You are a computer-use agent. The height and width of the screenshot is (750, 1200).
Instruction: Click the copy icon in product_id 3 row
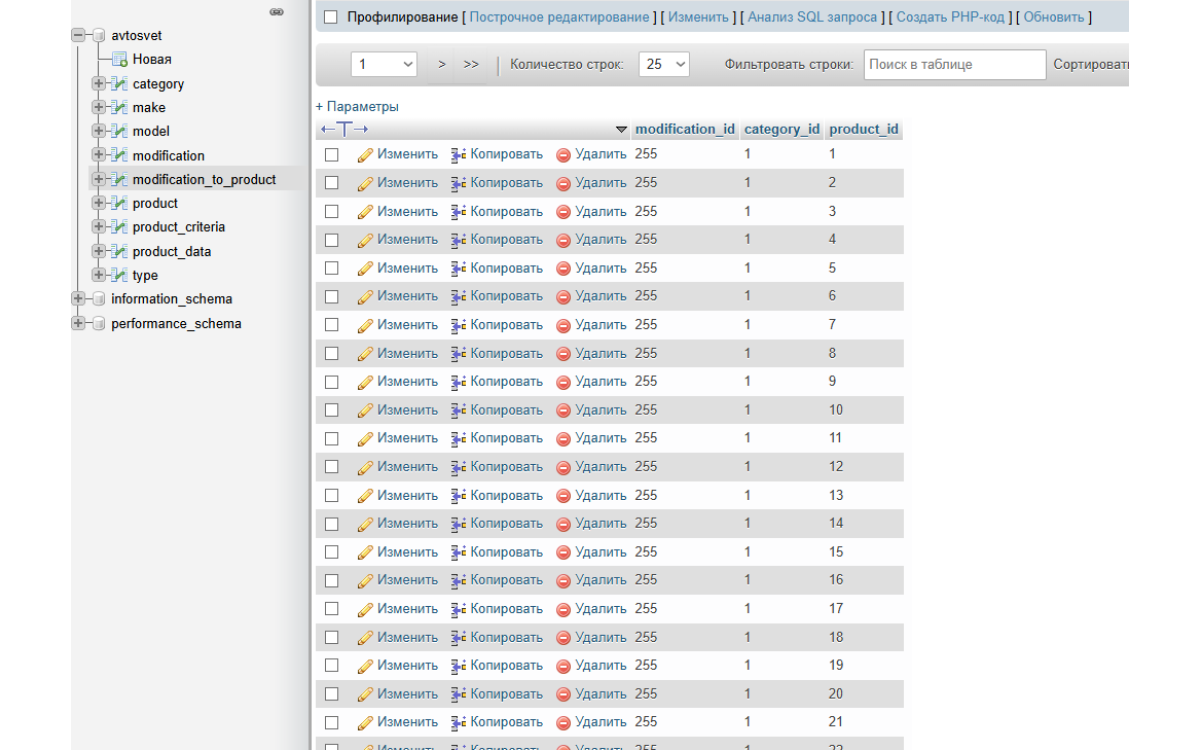pos(458,212)
